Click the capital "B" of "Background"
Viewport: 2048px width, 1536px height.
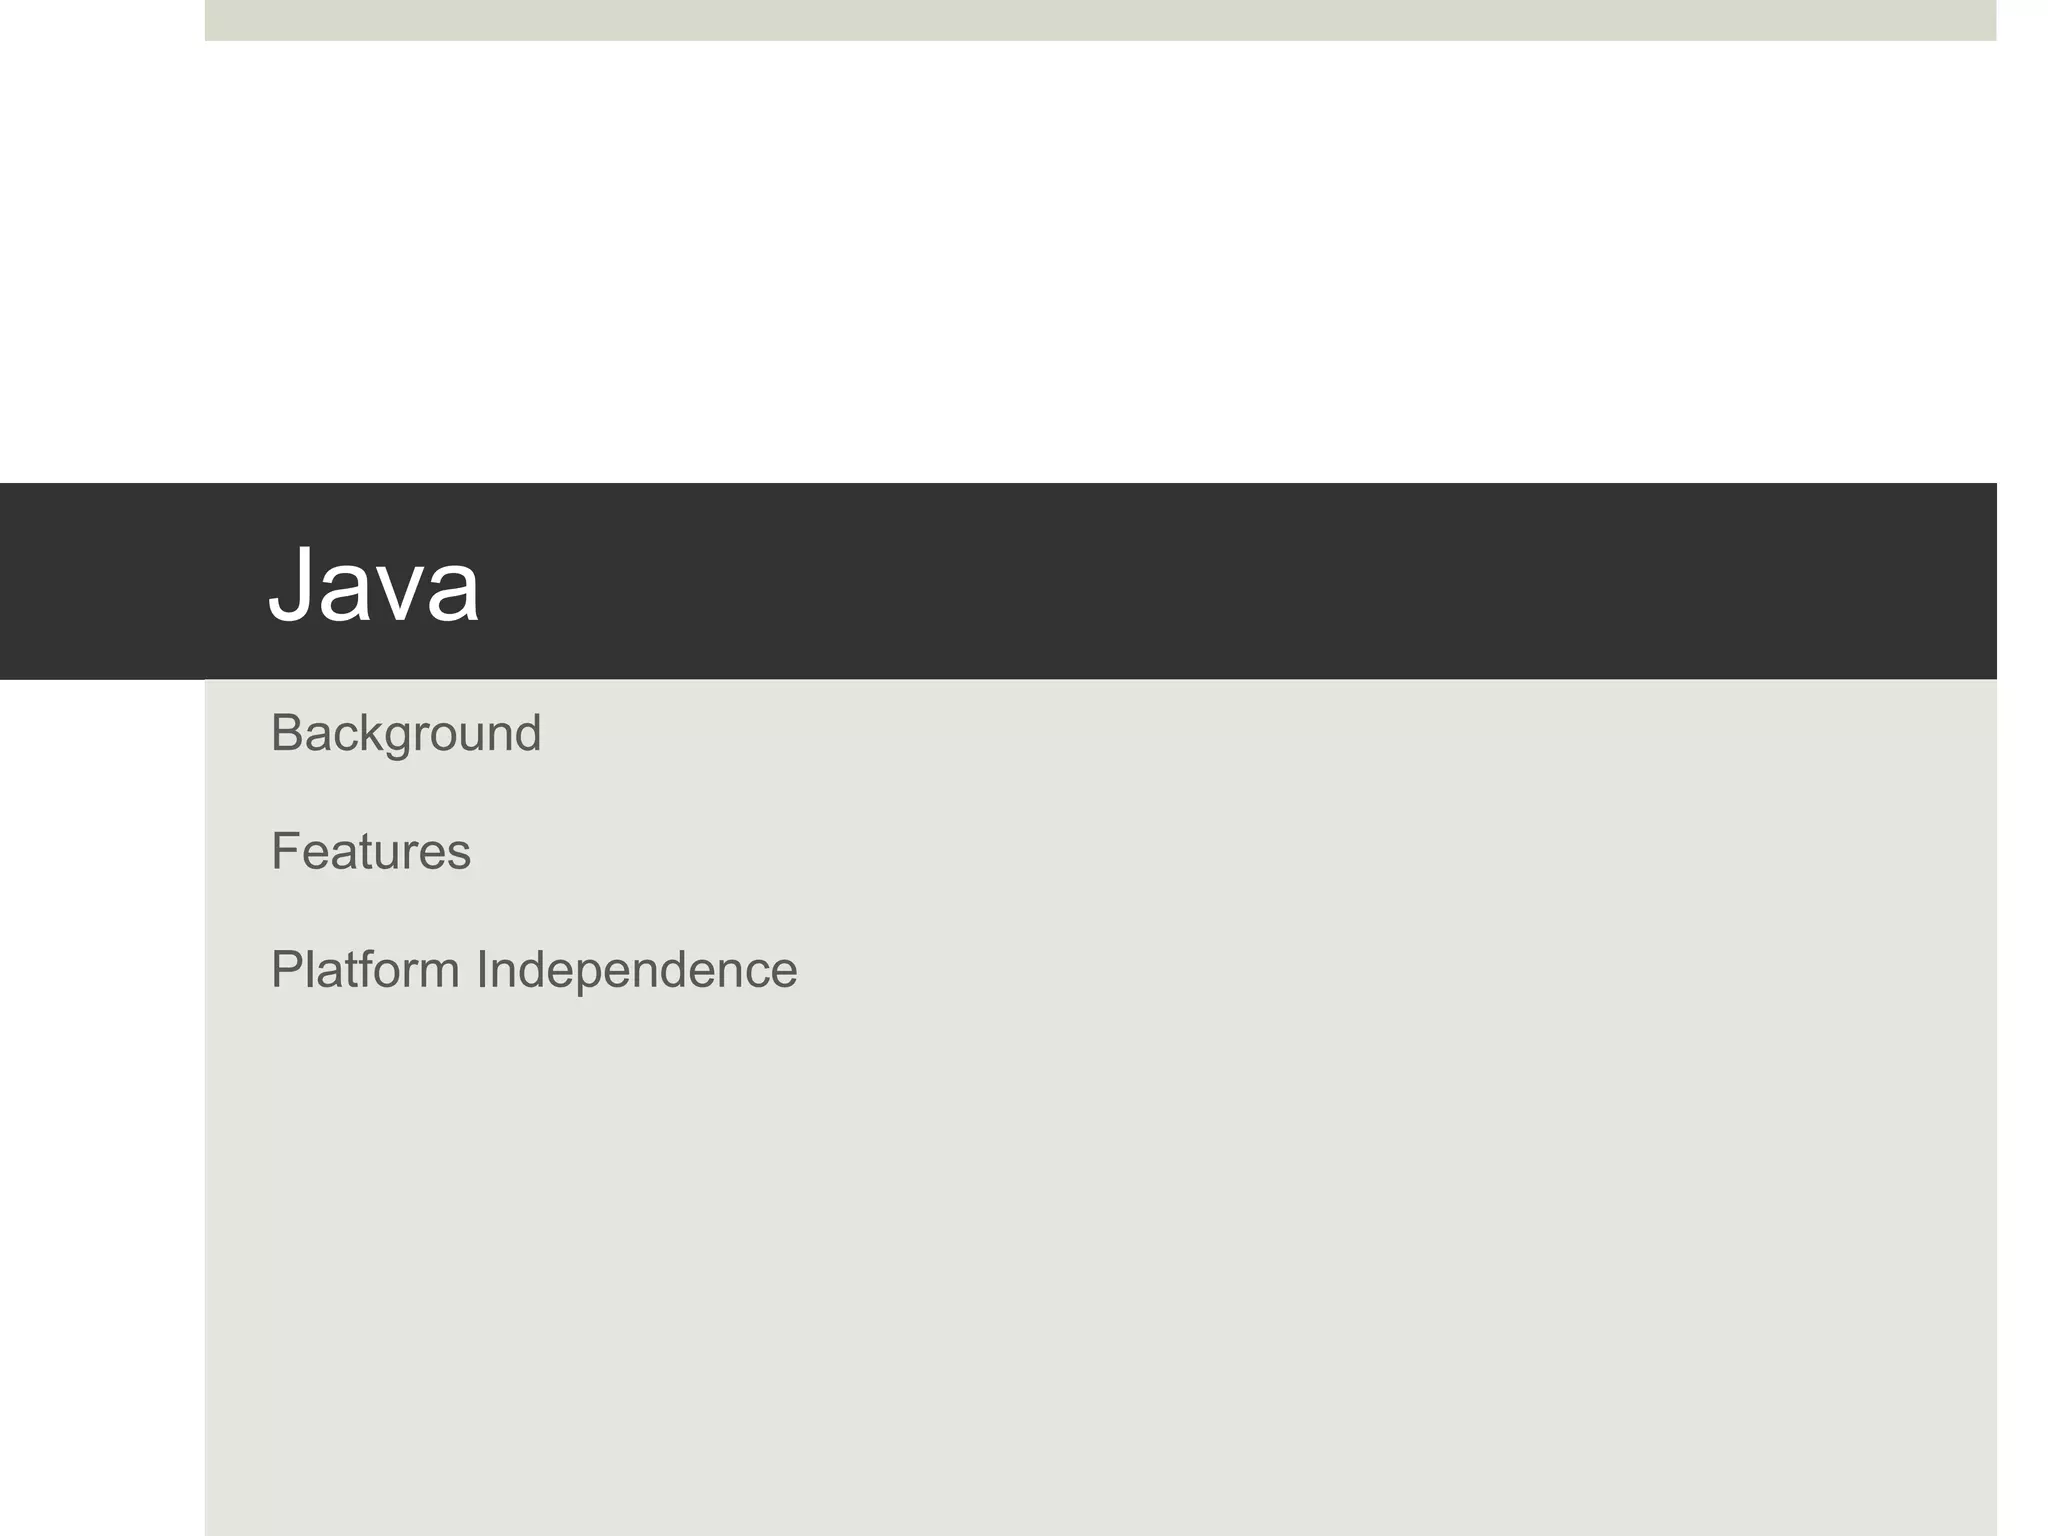(x=286, y=733)
